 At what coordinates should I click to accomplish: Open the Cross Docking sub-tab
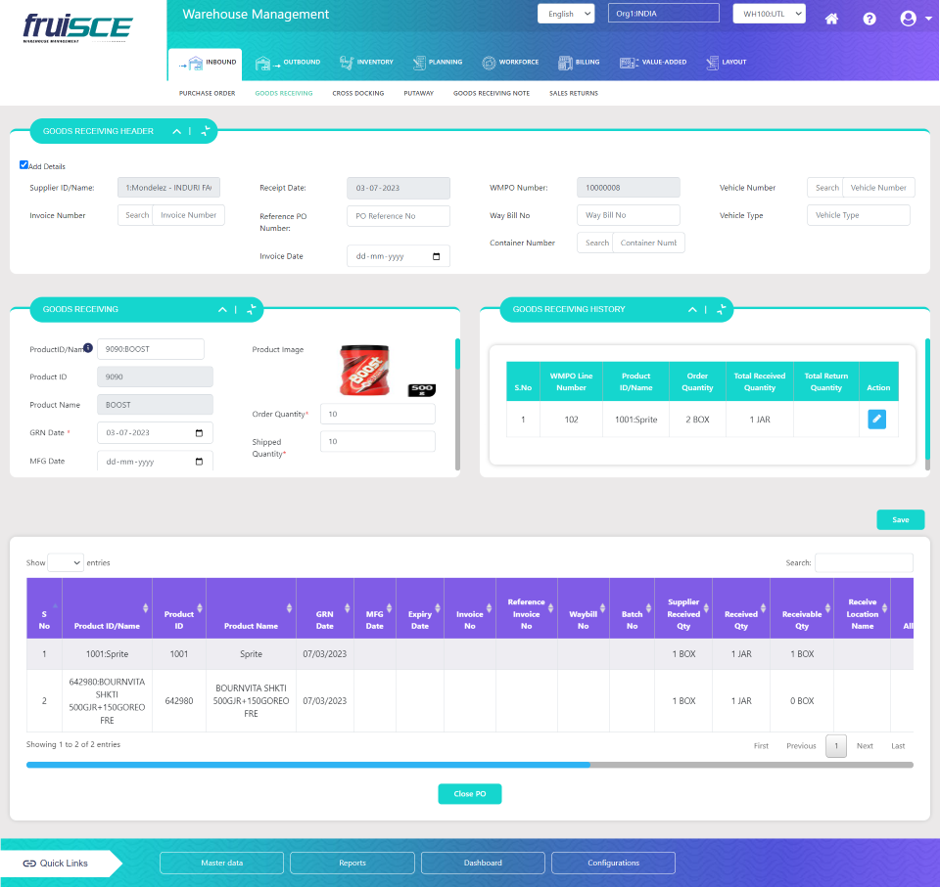point(358,93)
